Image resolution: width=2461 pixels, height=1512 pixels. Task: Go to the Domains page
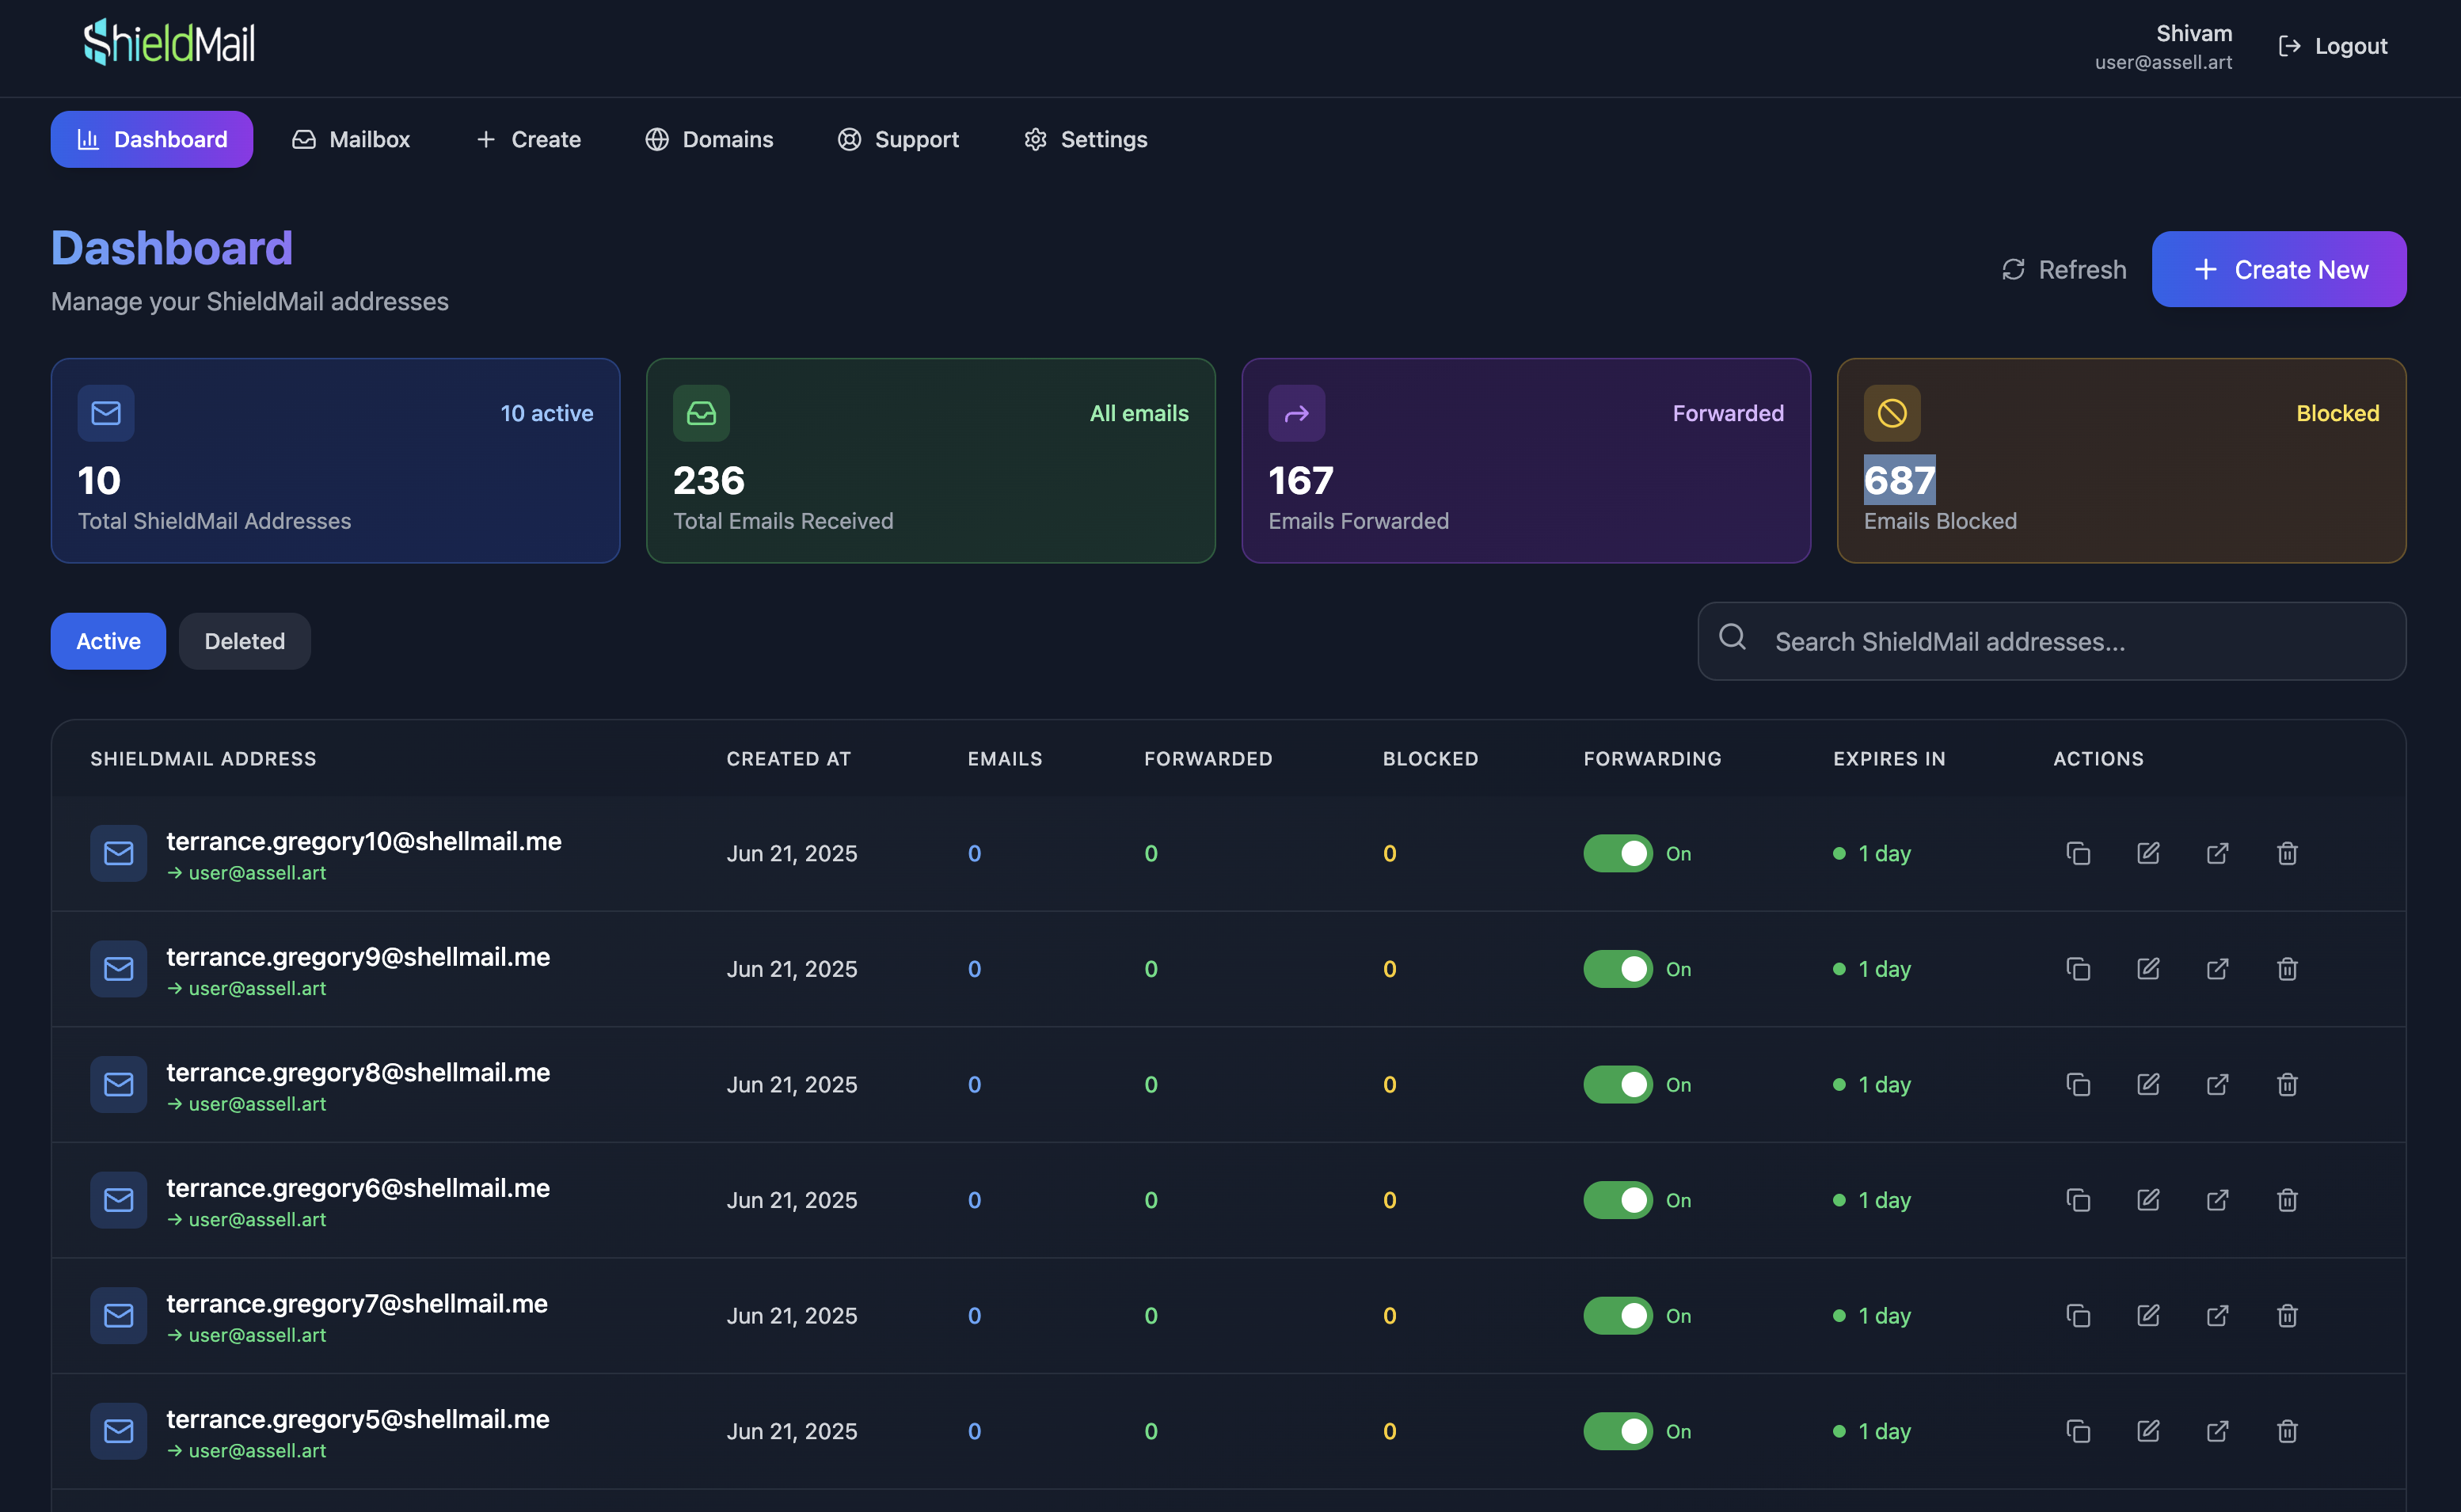(709, 139)
